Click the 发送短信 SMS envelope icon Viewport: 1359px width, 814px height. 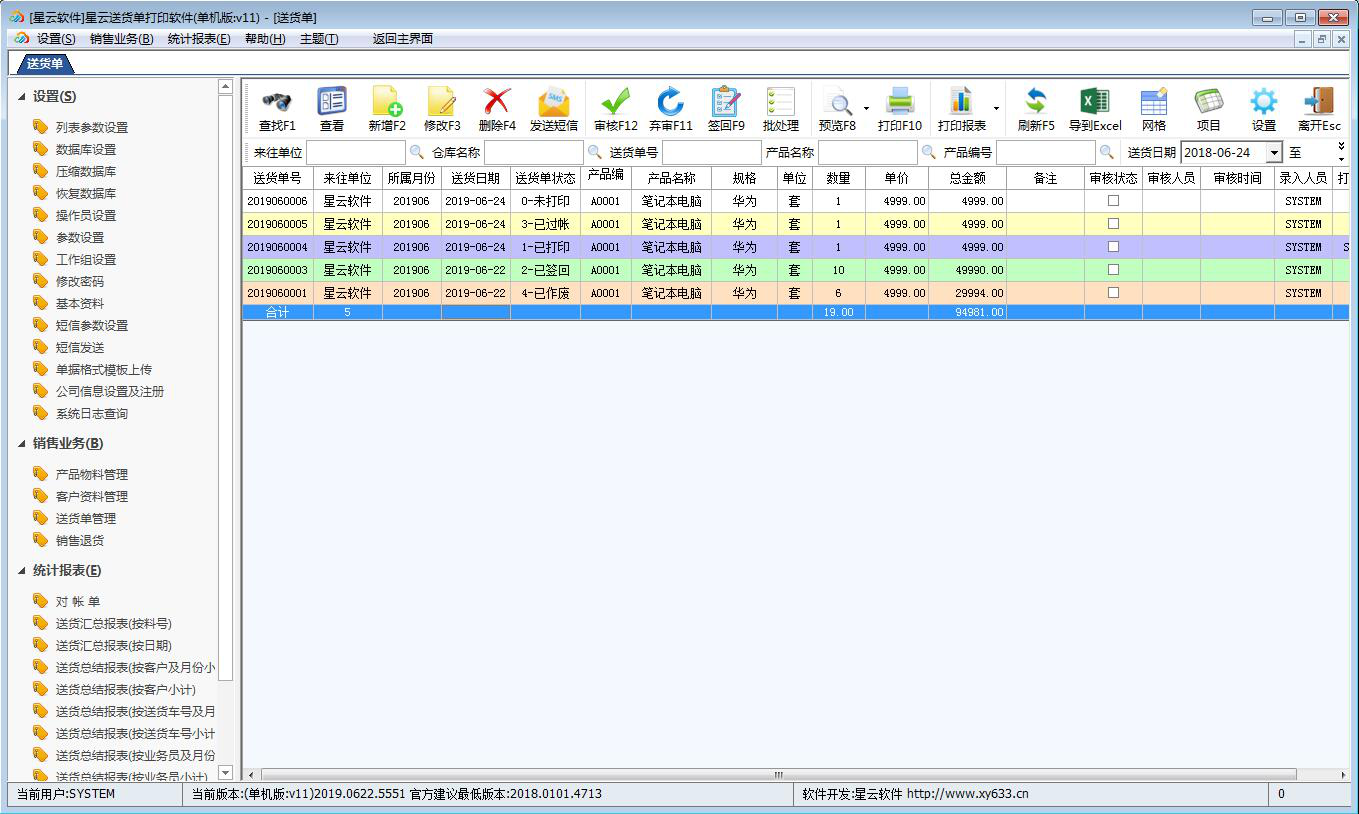pos(553,102)
